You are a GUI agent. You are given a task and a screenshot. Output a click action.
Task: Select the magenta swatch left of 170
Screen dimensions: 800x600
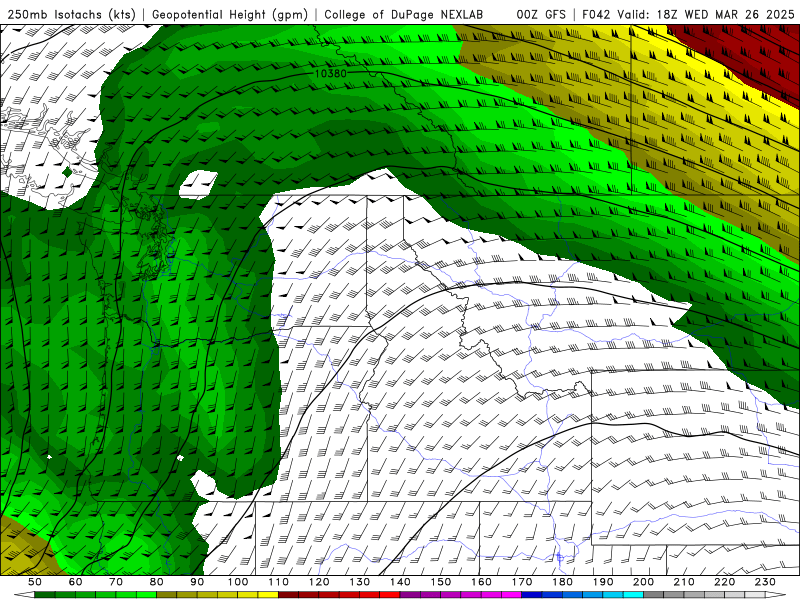coord(511,595)
